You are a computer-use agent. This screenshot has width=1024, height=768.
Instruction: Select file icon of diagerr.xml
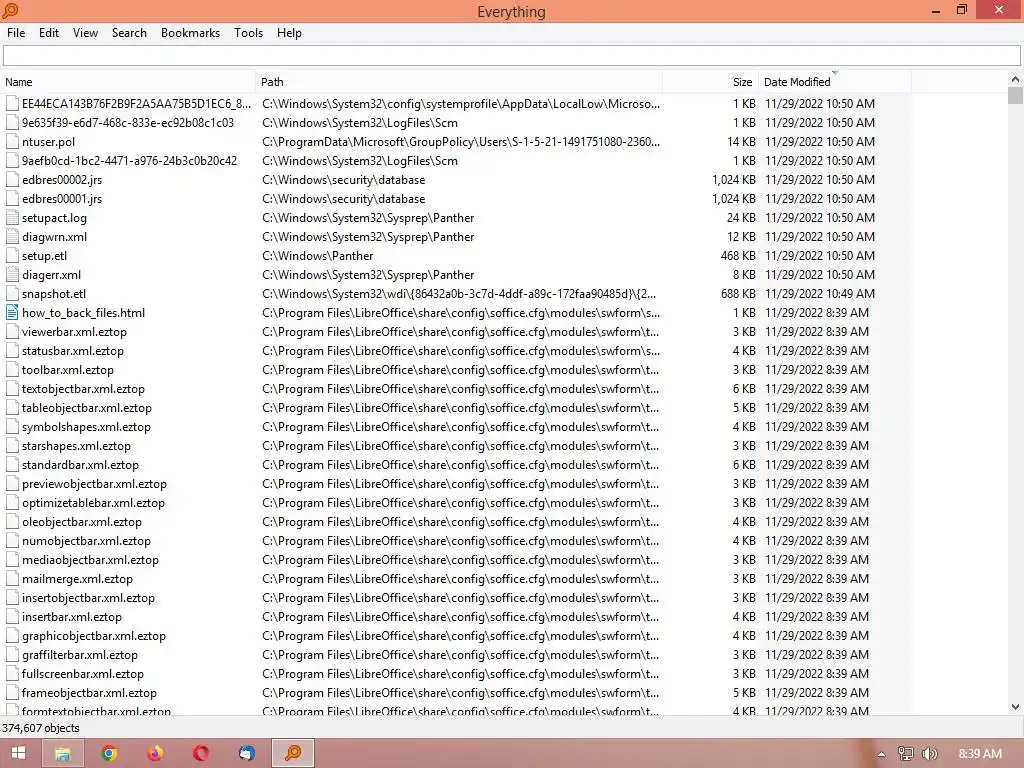(12, 274)
